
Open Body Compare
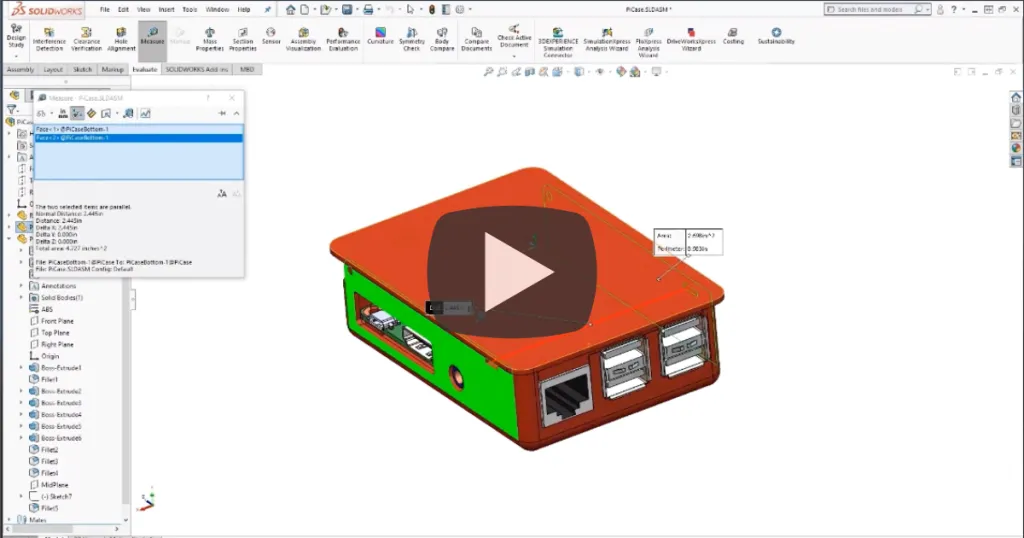click(x=441, y=39)
